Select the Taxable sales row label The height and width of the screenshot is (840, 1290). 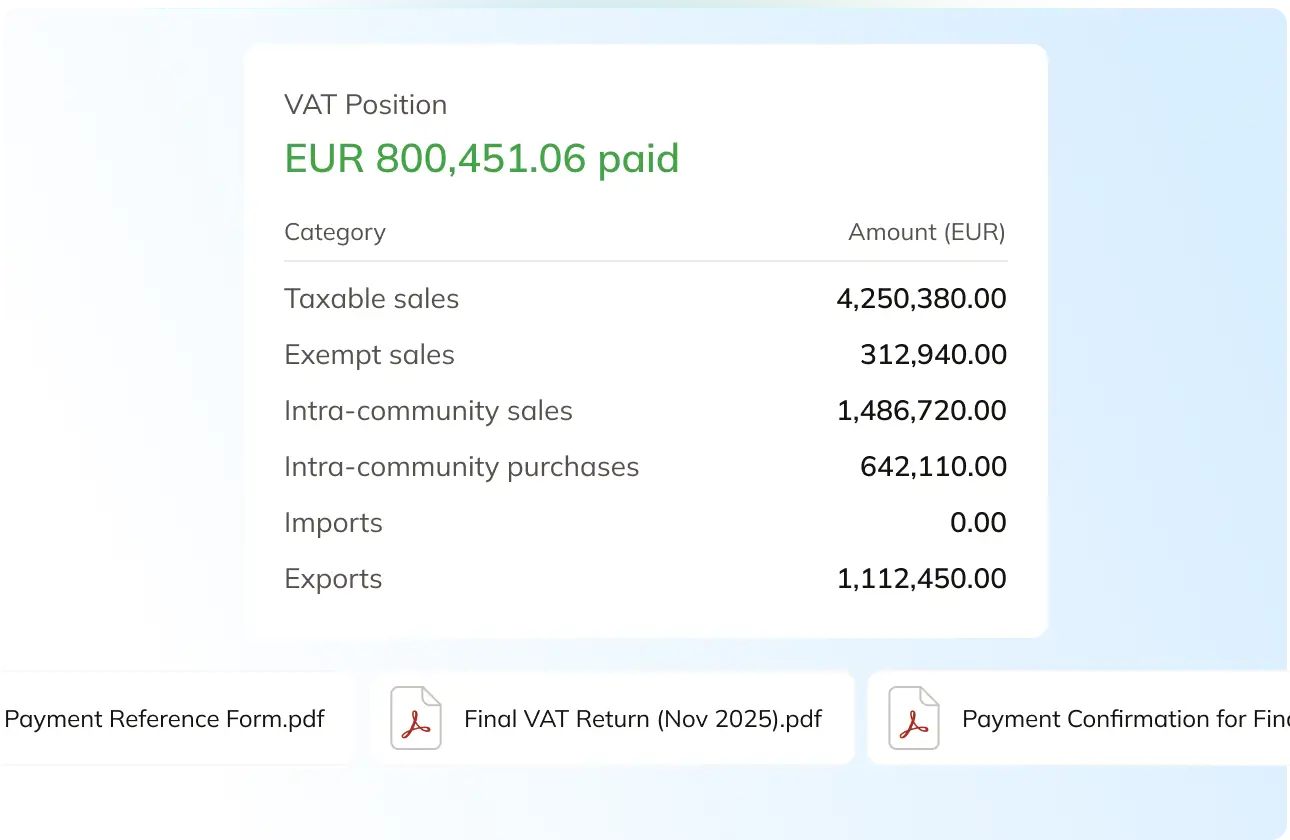pyautogui.click(x=371, y=299)
